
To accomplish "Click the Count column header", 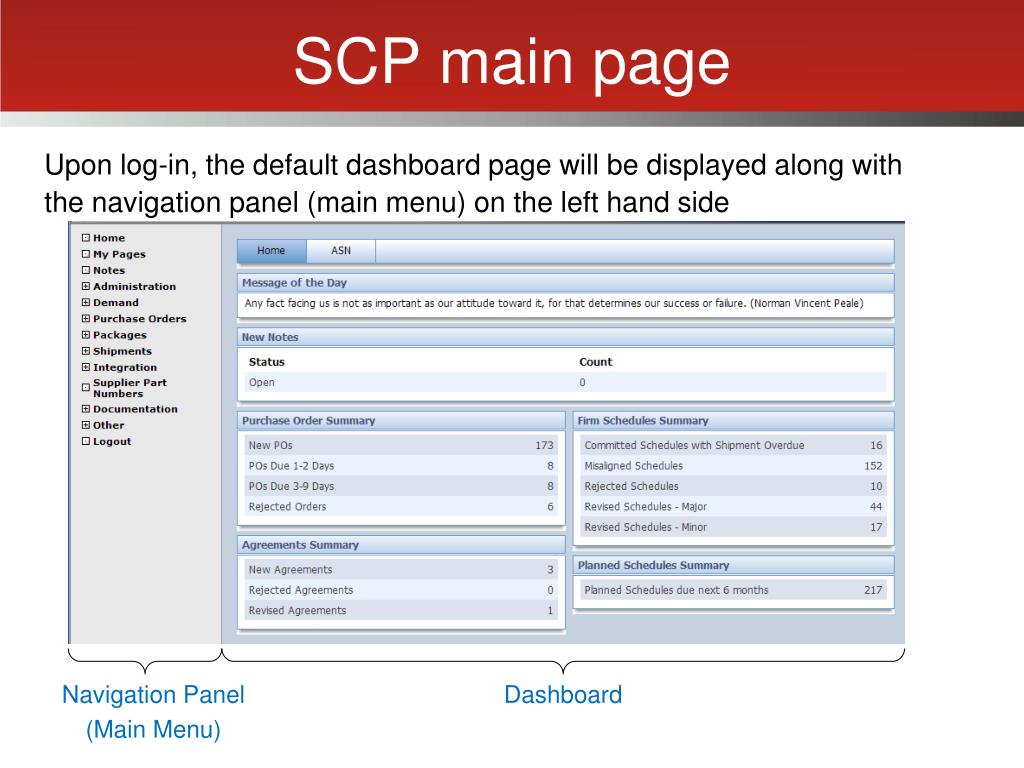I will (596, 362).
